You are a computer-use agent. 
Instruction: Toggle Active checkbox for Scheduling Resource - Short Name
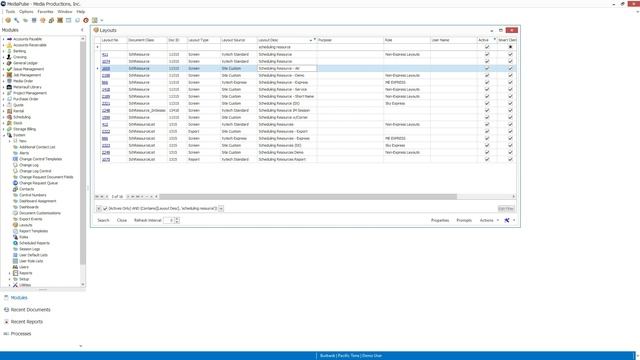(487, 96)
